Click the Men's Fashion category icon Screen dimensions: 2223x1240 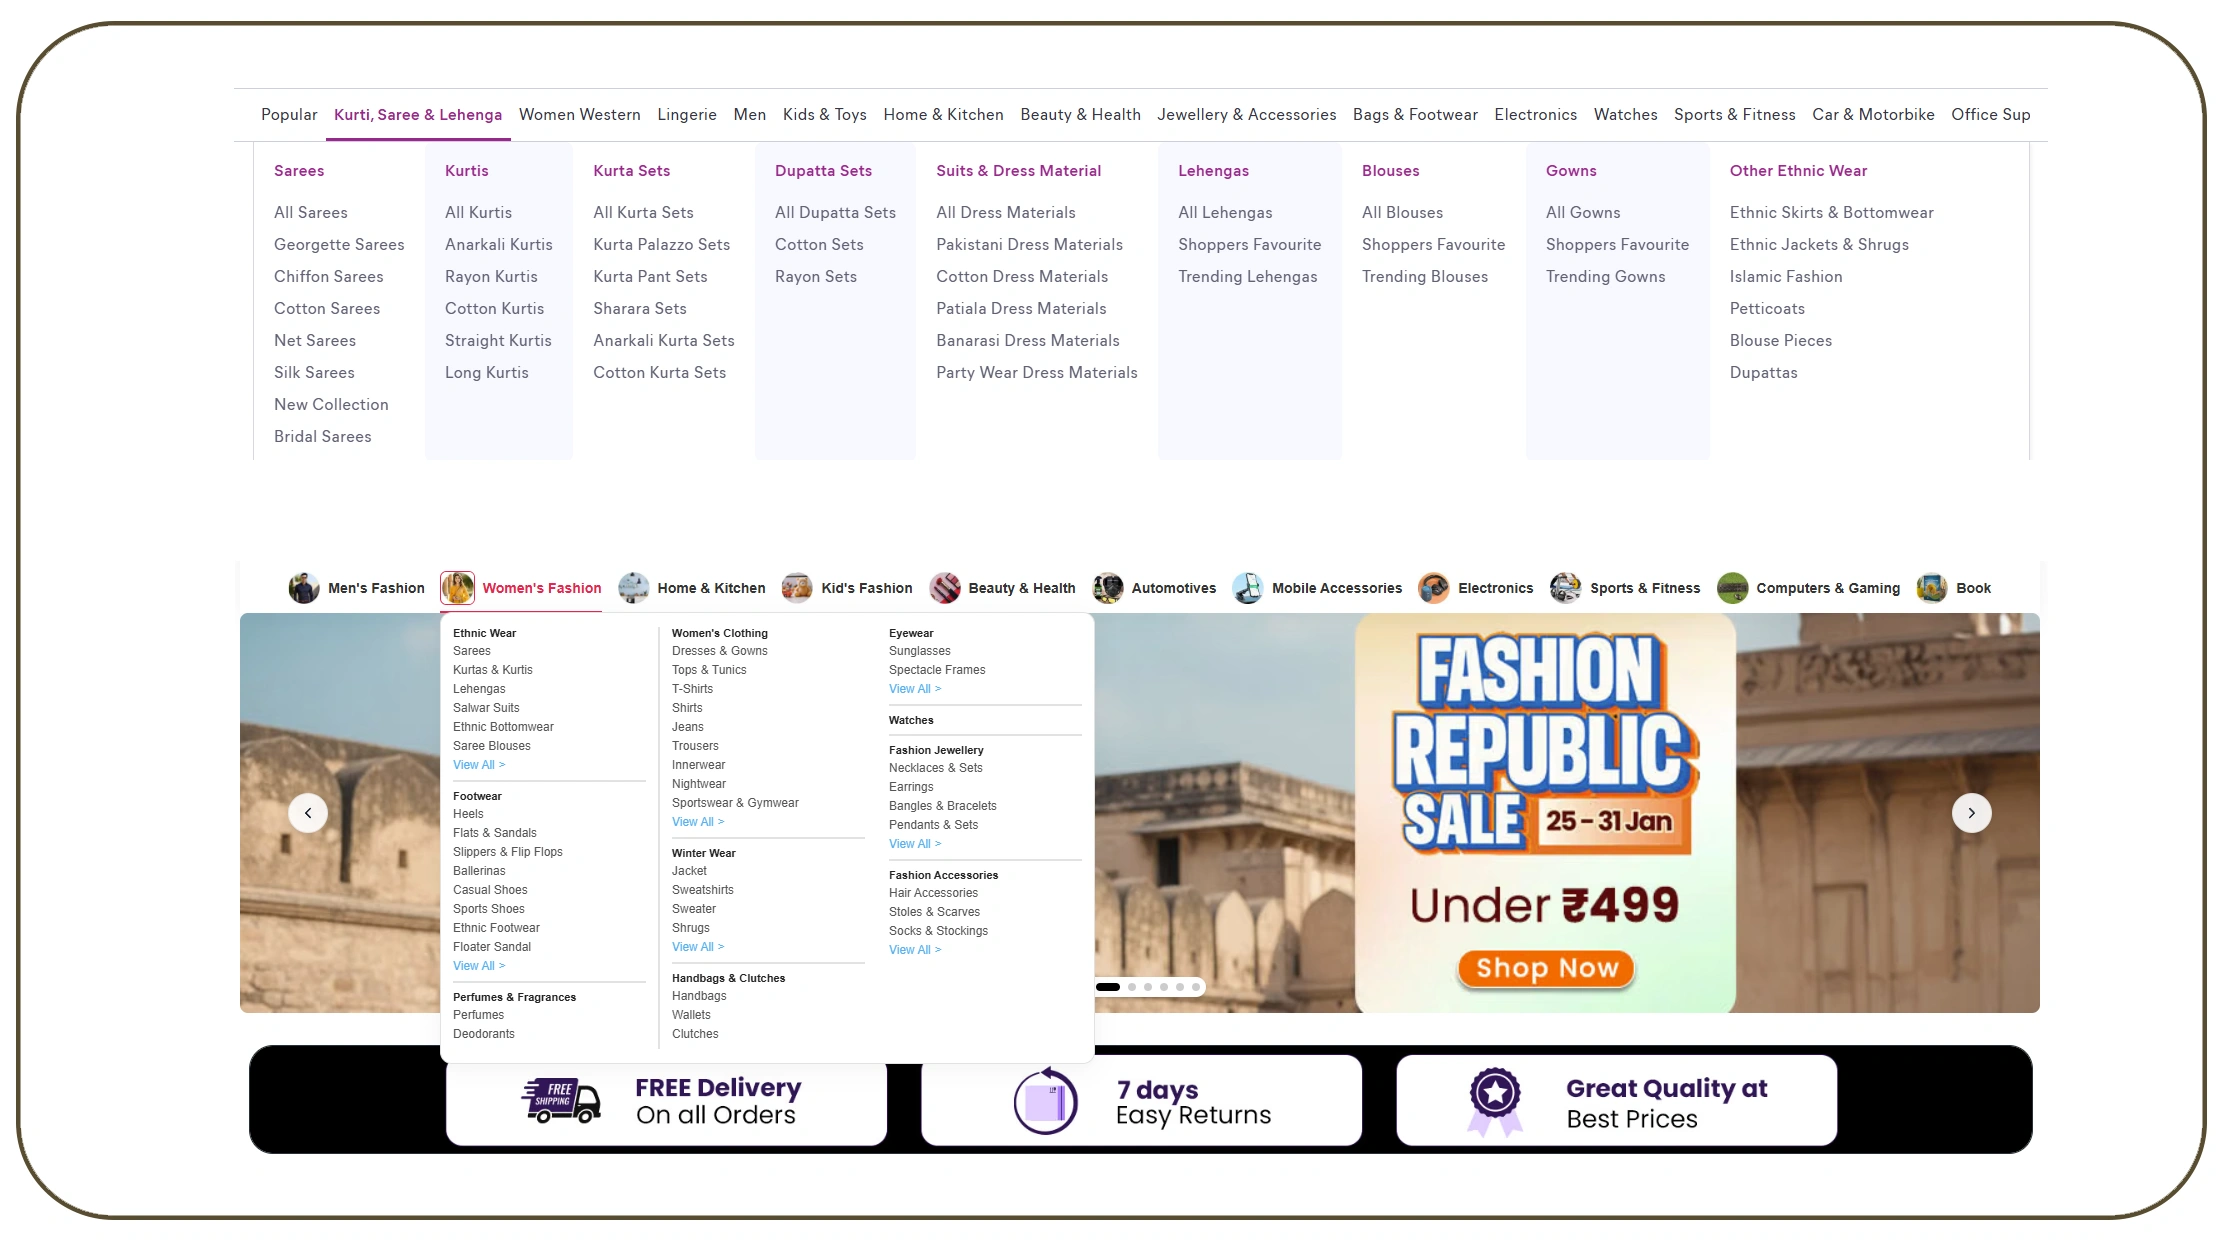(x=304, y=588)
